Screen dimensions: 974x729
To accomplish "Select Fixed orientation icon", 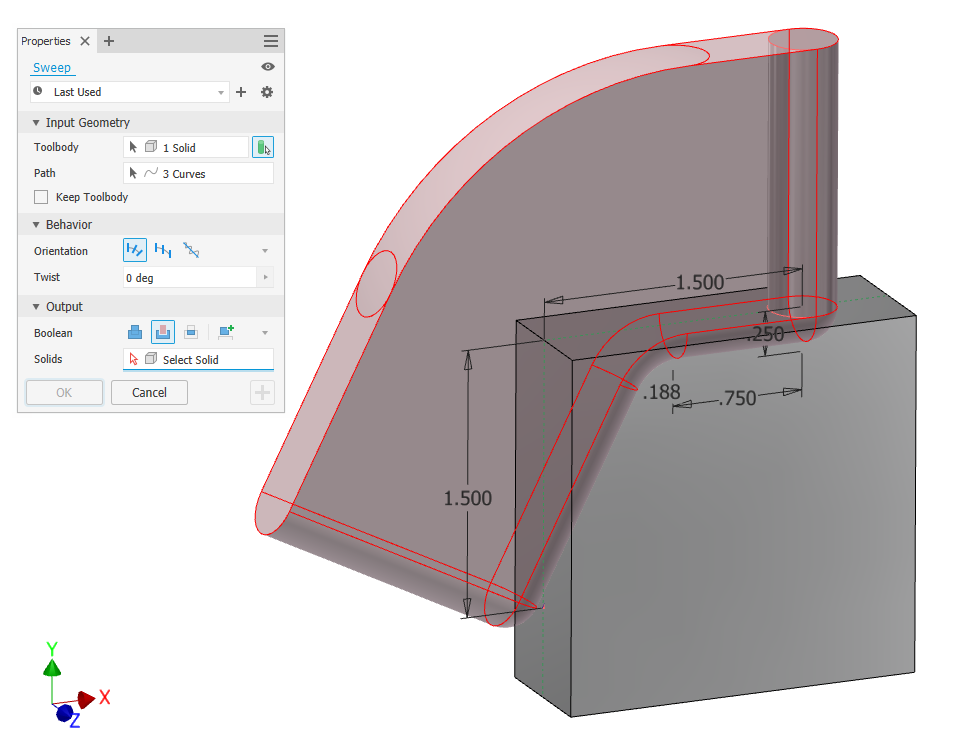I will click(163, 250).
